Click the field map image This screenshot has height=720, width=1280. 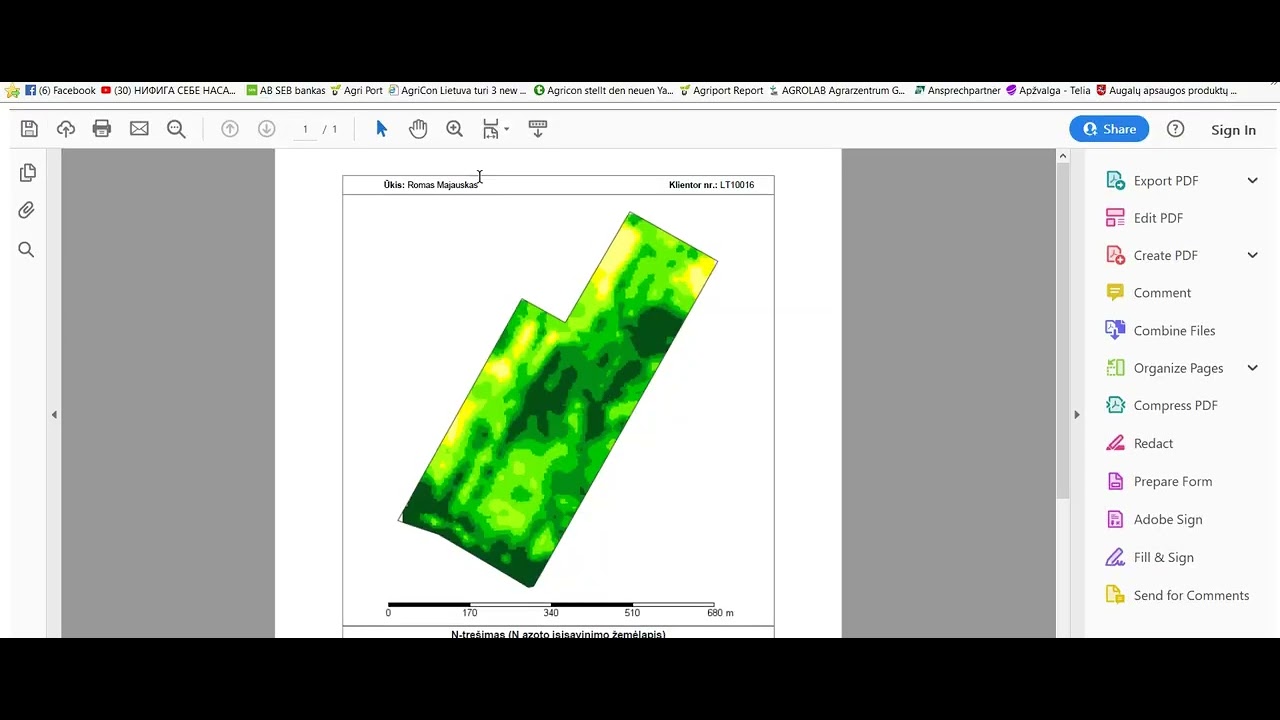click(558, 400)
